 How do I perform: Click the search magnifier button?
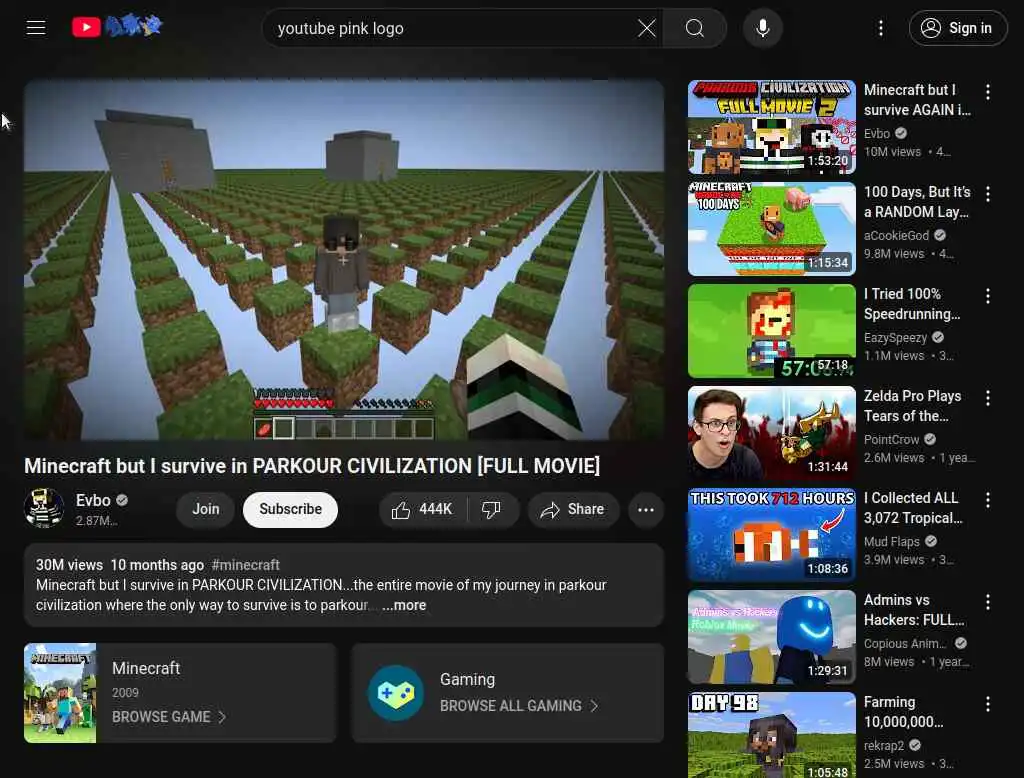tap(695, 28)
